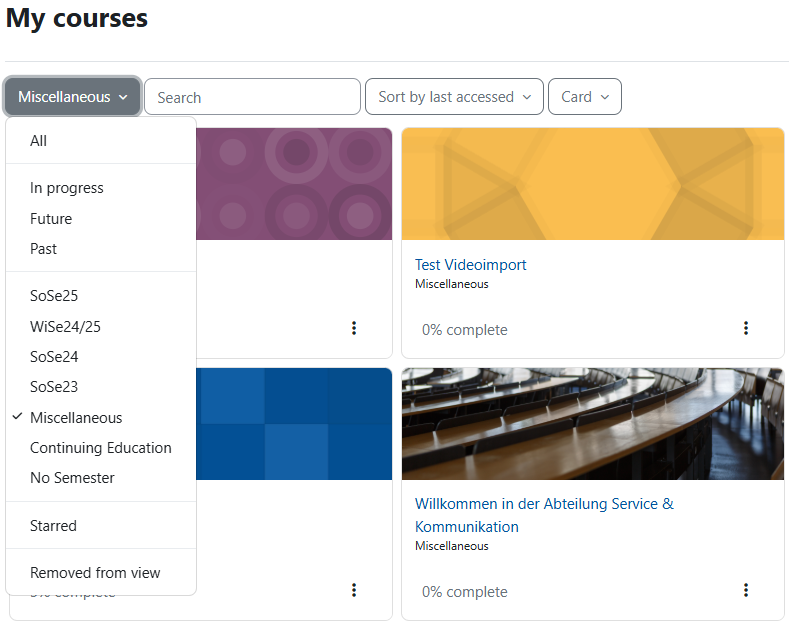Open the Sort by last accessed dropdown

pos(454,97)
